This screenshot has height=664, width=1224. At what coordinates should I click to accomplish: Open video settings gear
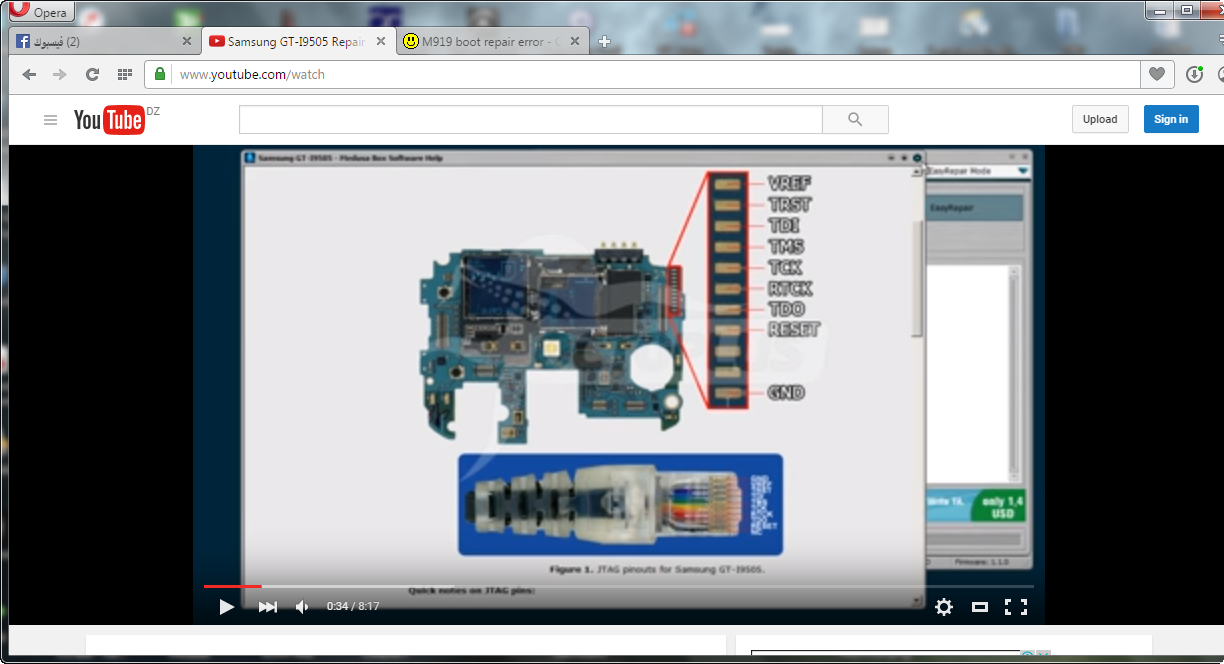click(944, 606)
